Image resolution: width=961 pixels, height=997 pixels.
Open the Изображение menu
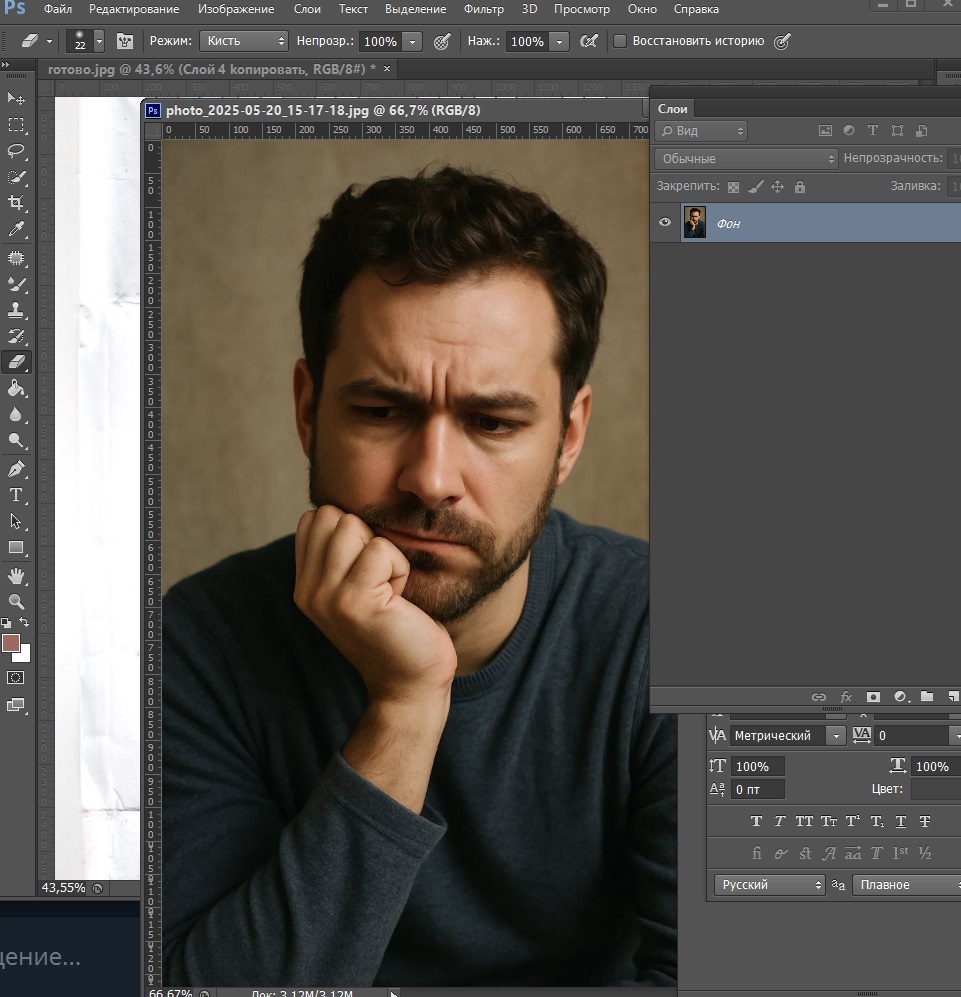click(236, 9)
